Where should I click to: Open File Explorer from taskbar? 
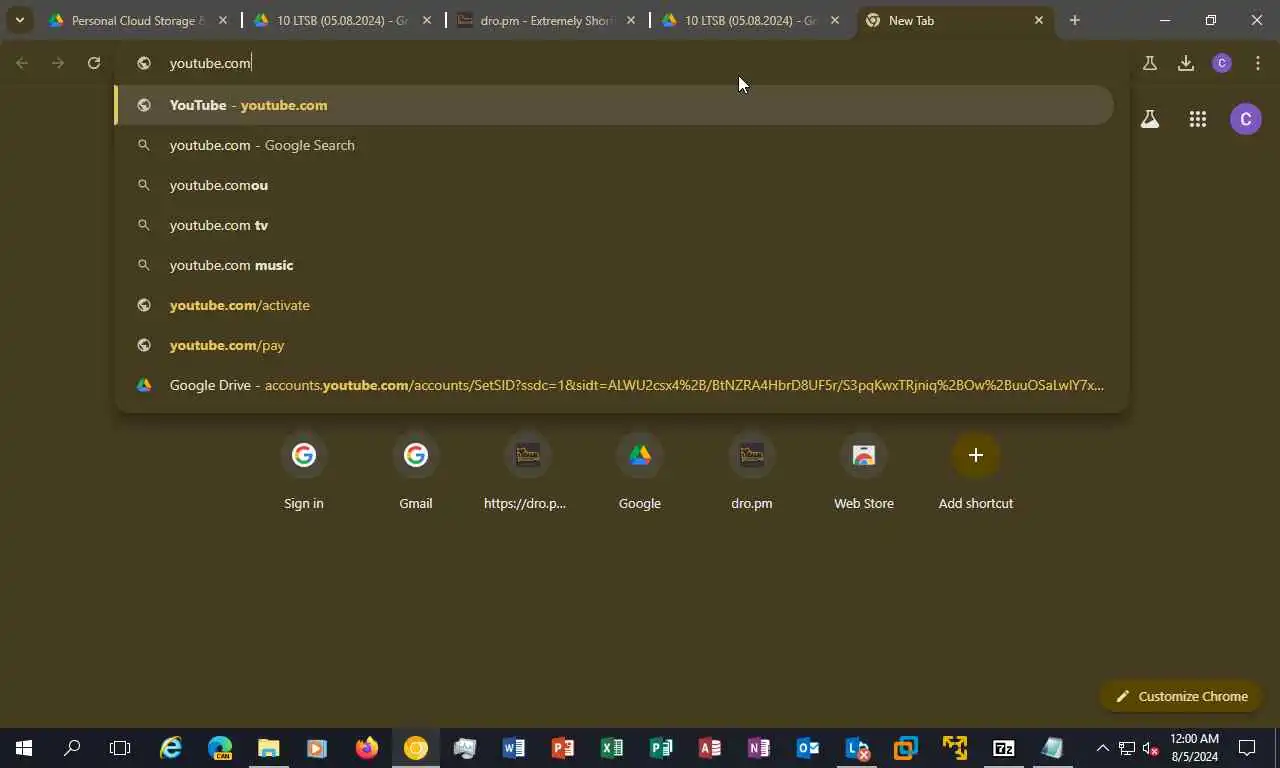click(x=269, y=748)
